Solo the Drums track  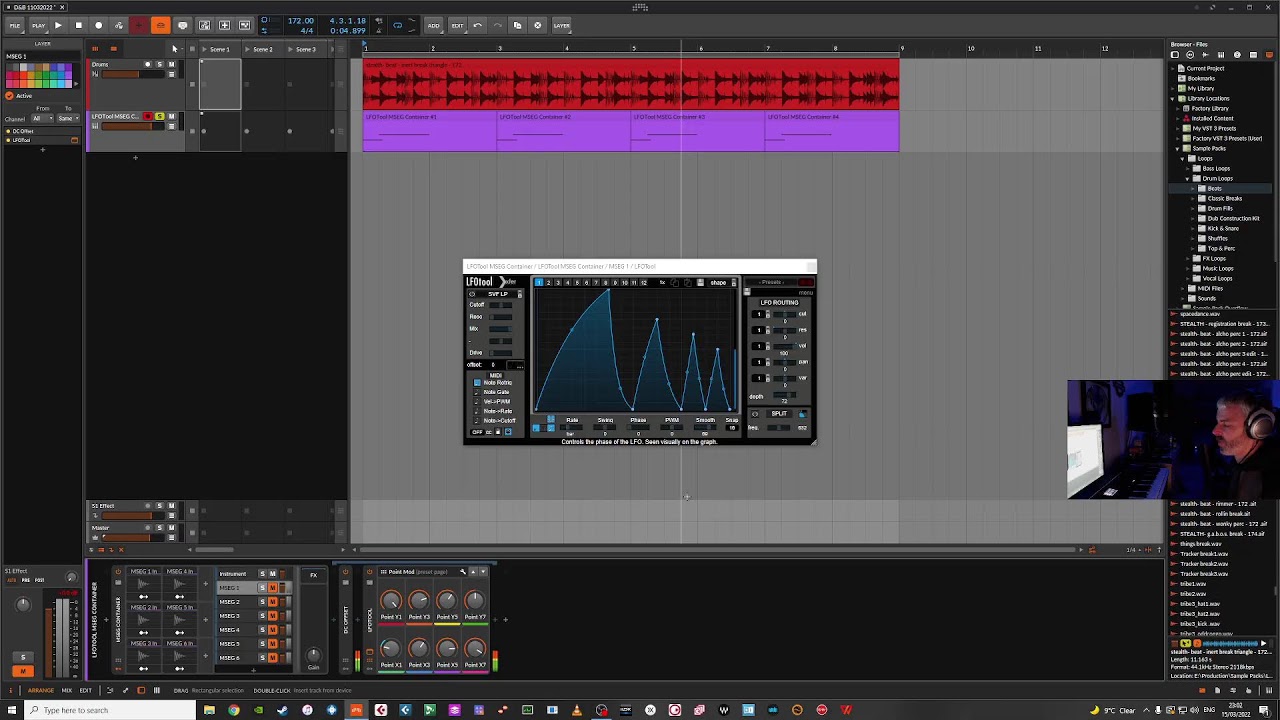160,64
